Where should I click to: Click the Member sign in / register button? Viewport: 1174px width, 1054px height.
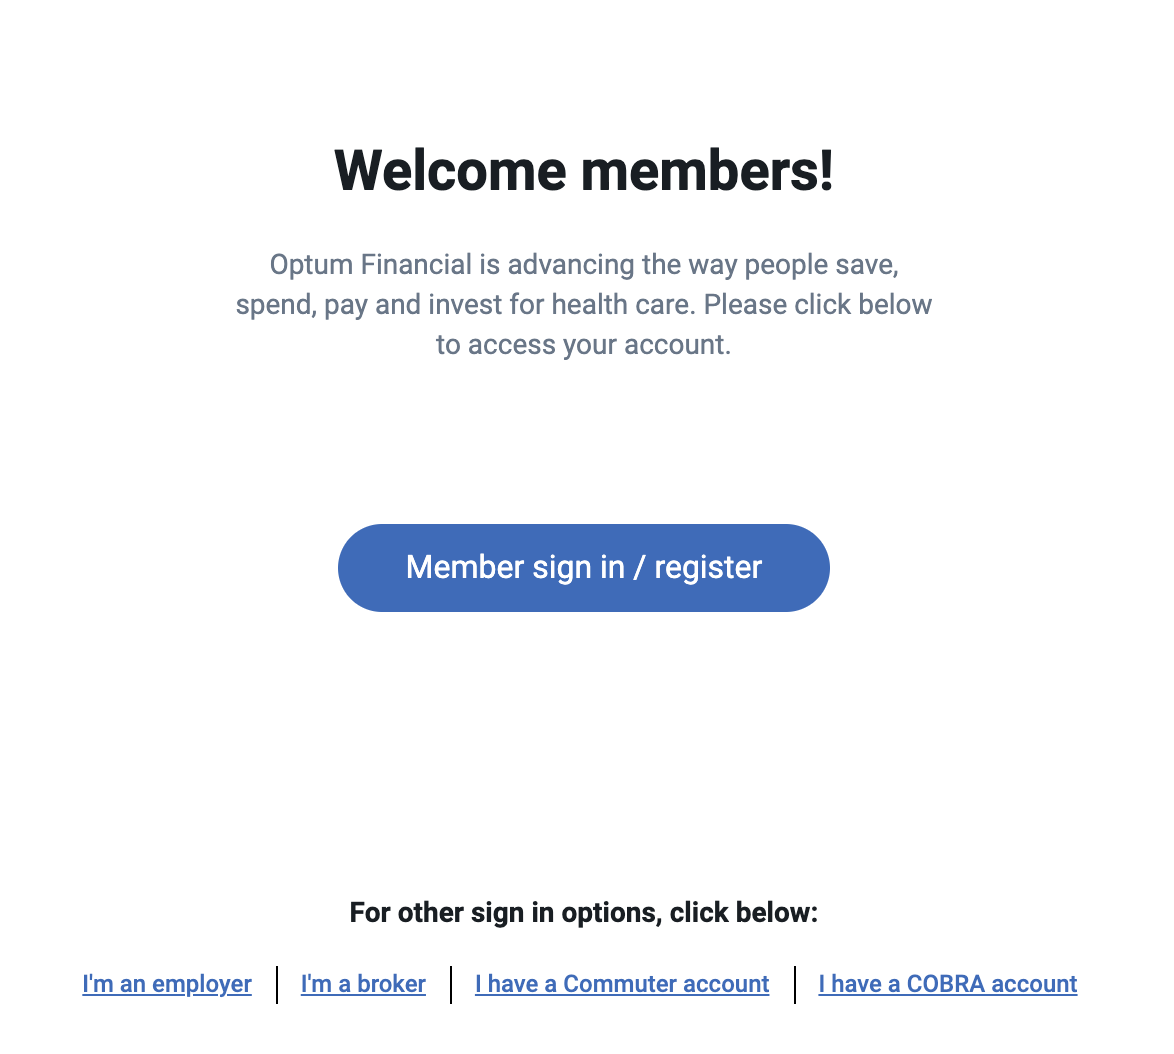[x=583, y=567]
